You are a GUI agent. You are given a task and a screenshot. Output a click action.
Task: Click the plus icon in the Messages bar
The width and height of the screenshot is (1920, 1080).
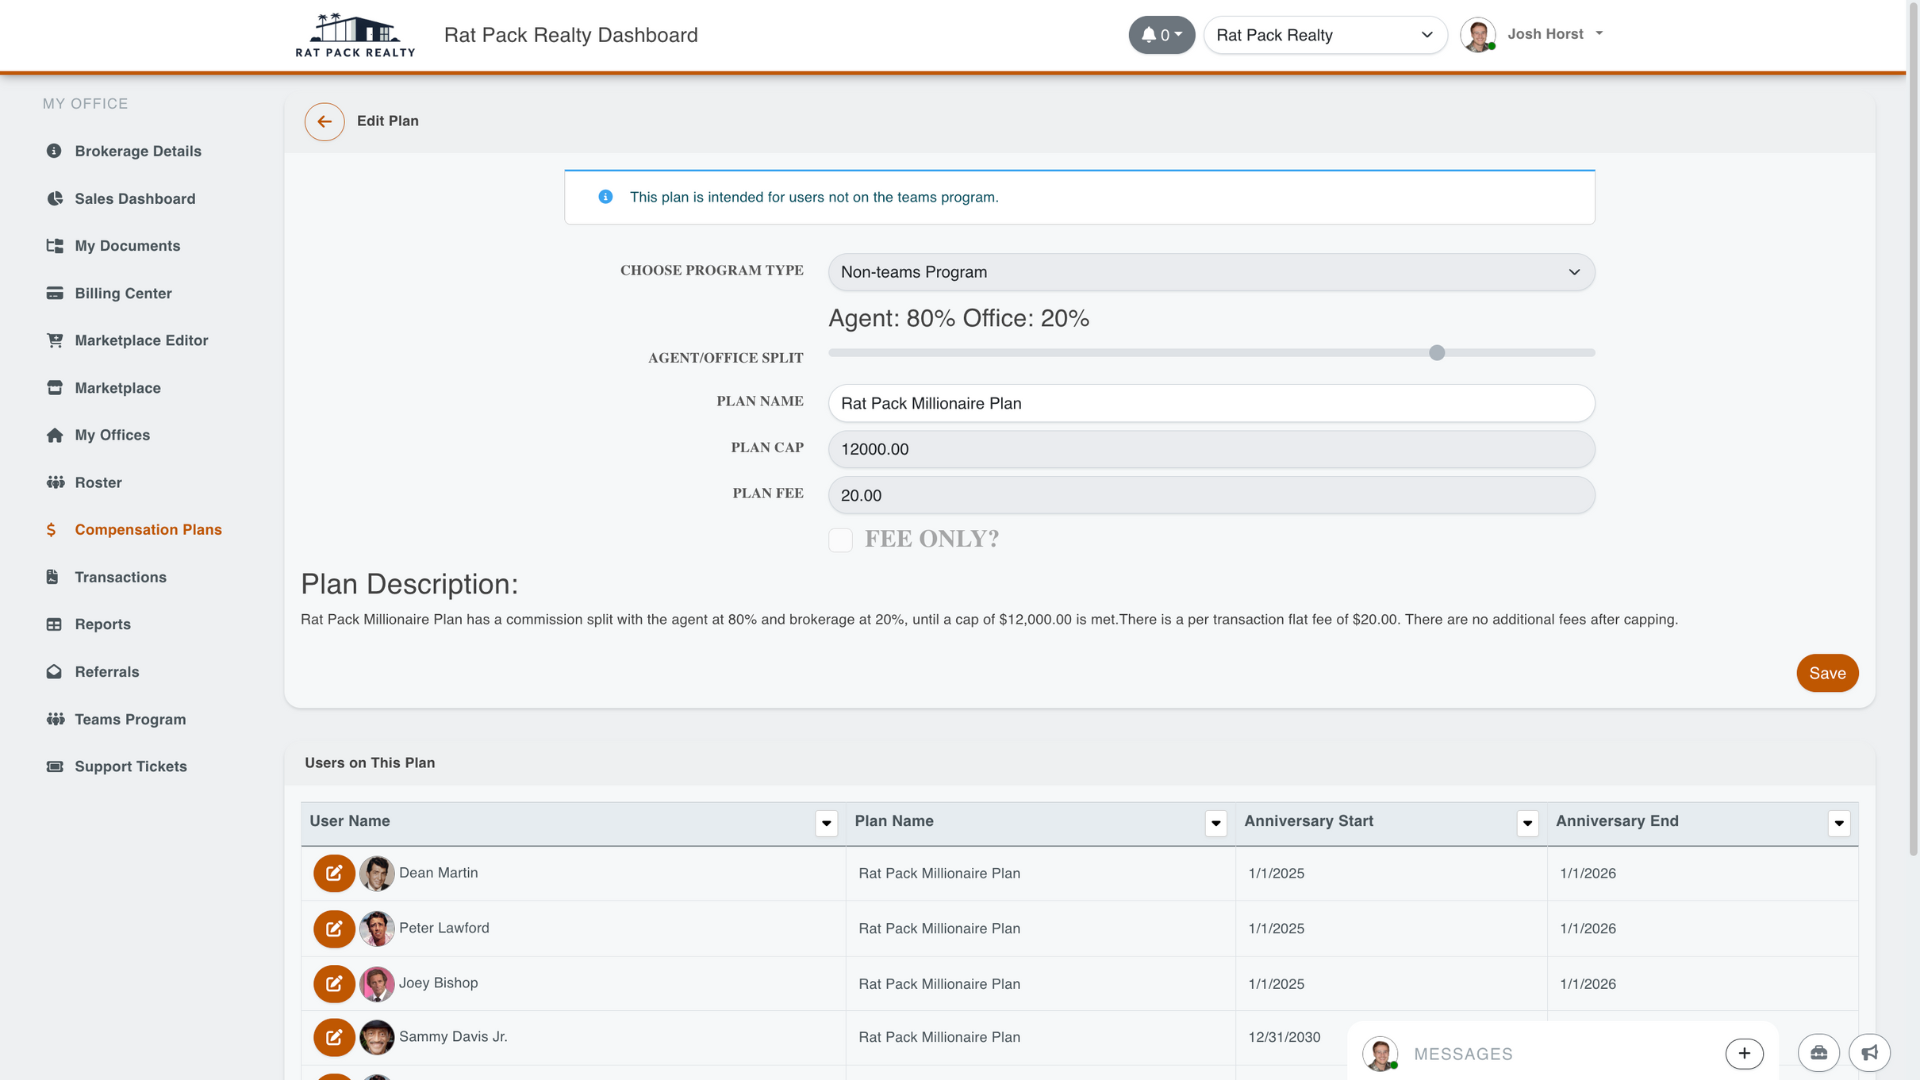tap(1744, 1053)
